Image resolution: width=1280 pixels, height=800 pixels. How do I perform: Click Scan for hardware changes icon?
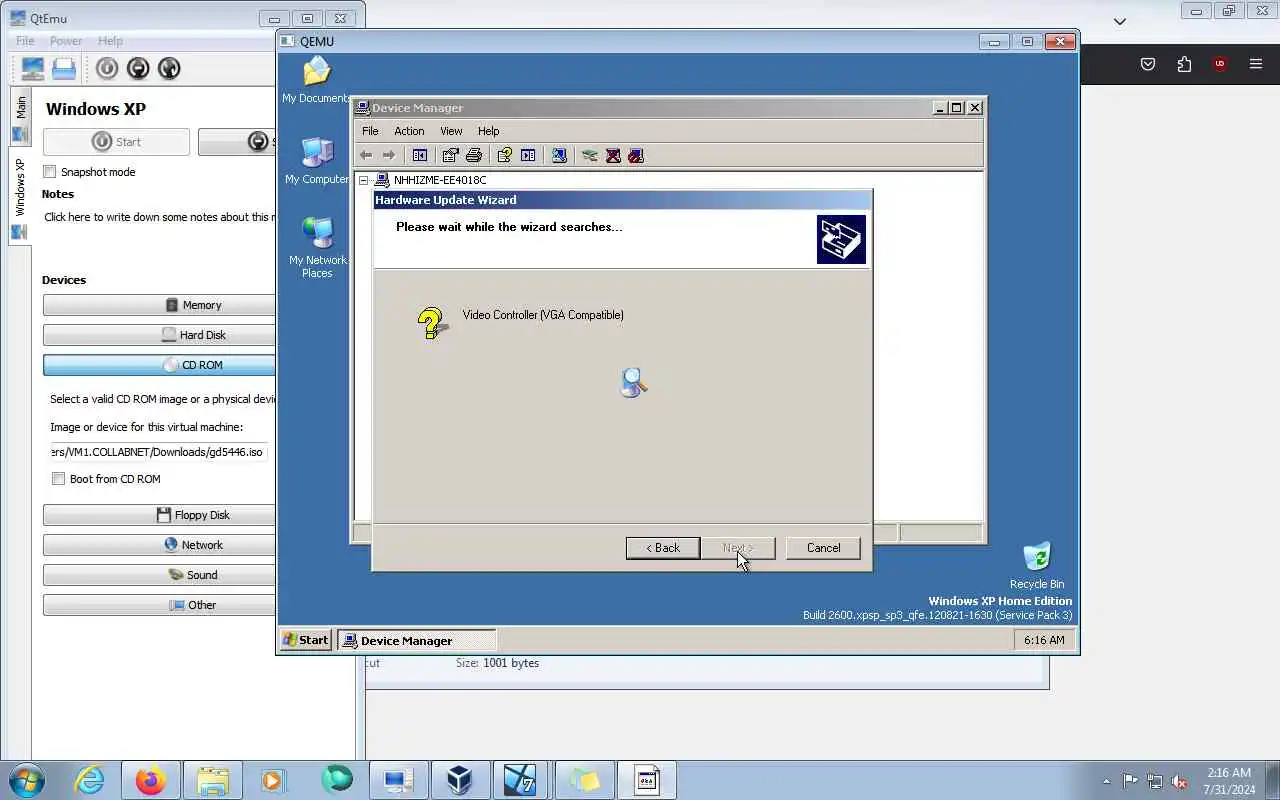(559, 155)
